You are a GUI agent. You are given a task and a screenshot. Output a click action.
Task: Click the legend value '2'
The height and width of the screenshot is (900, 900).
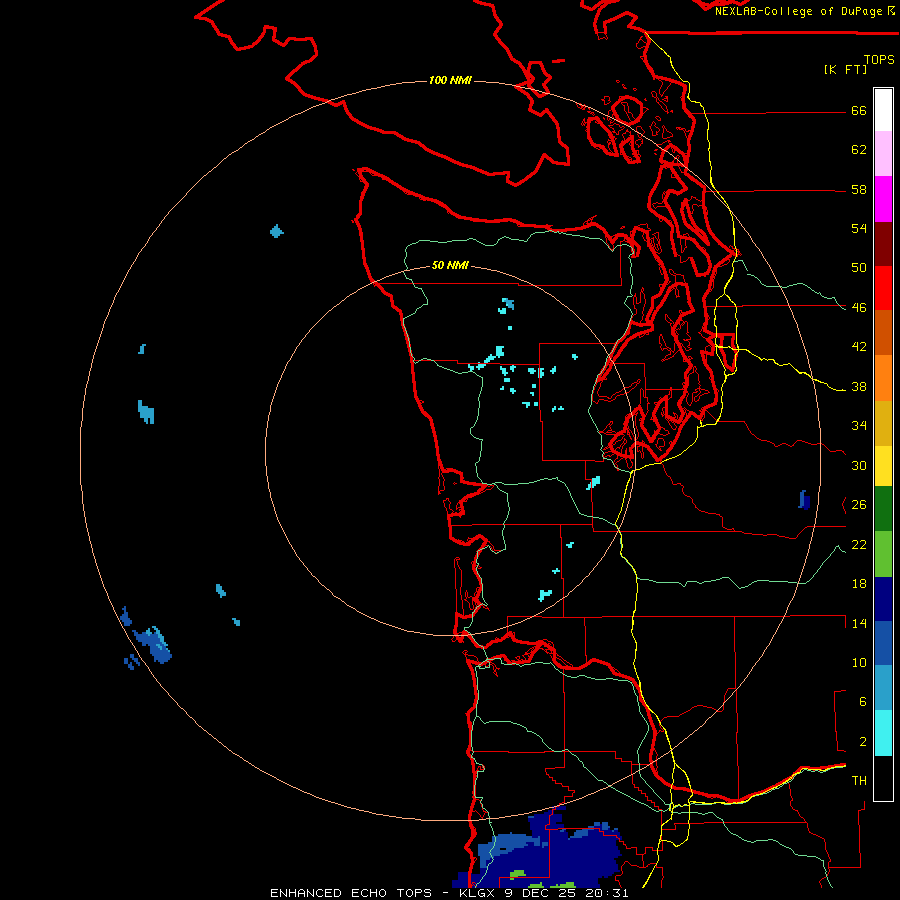point(863,742)
